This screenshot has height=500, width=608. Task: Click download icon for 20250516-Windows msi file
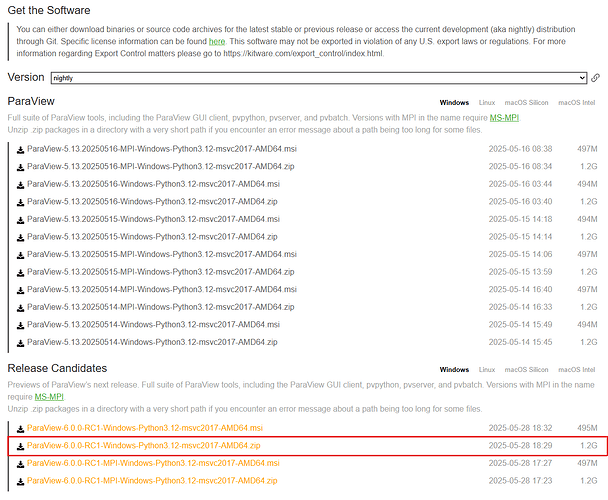21,185
